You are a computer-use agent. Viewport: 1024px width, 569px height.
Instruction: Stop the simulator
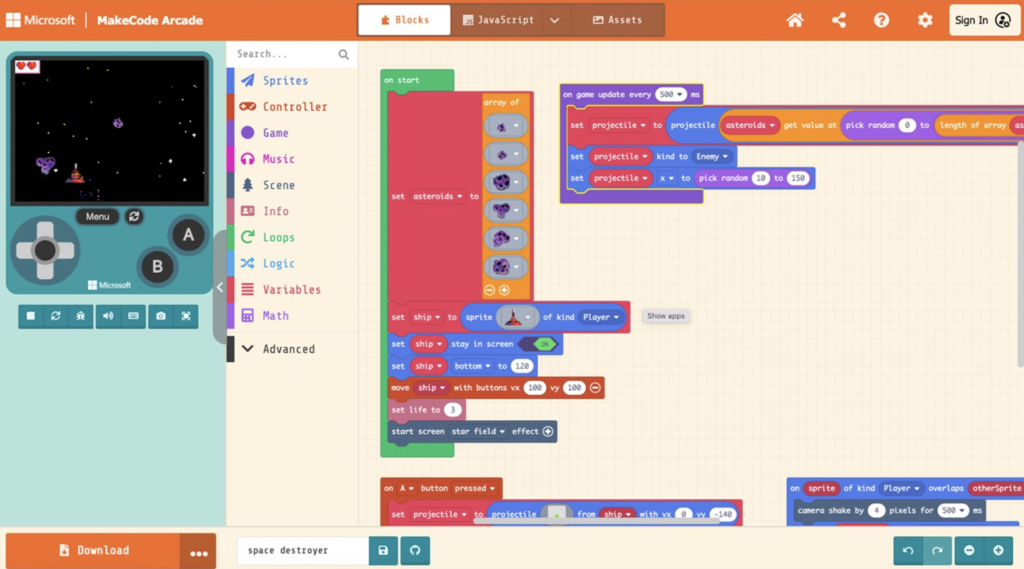click(x=30, y=316)
